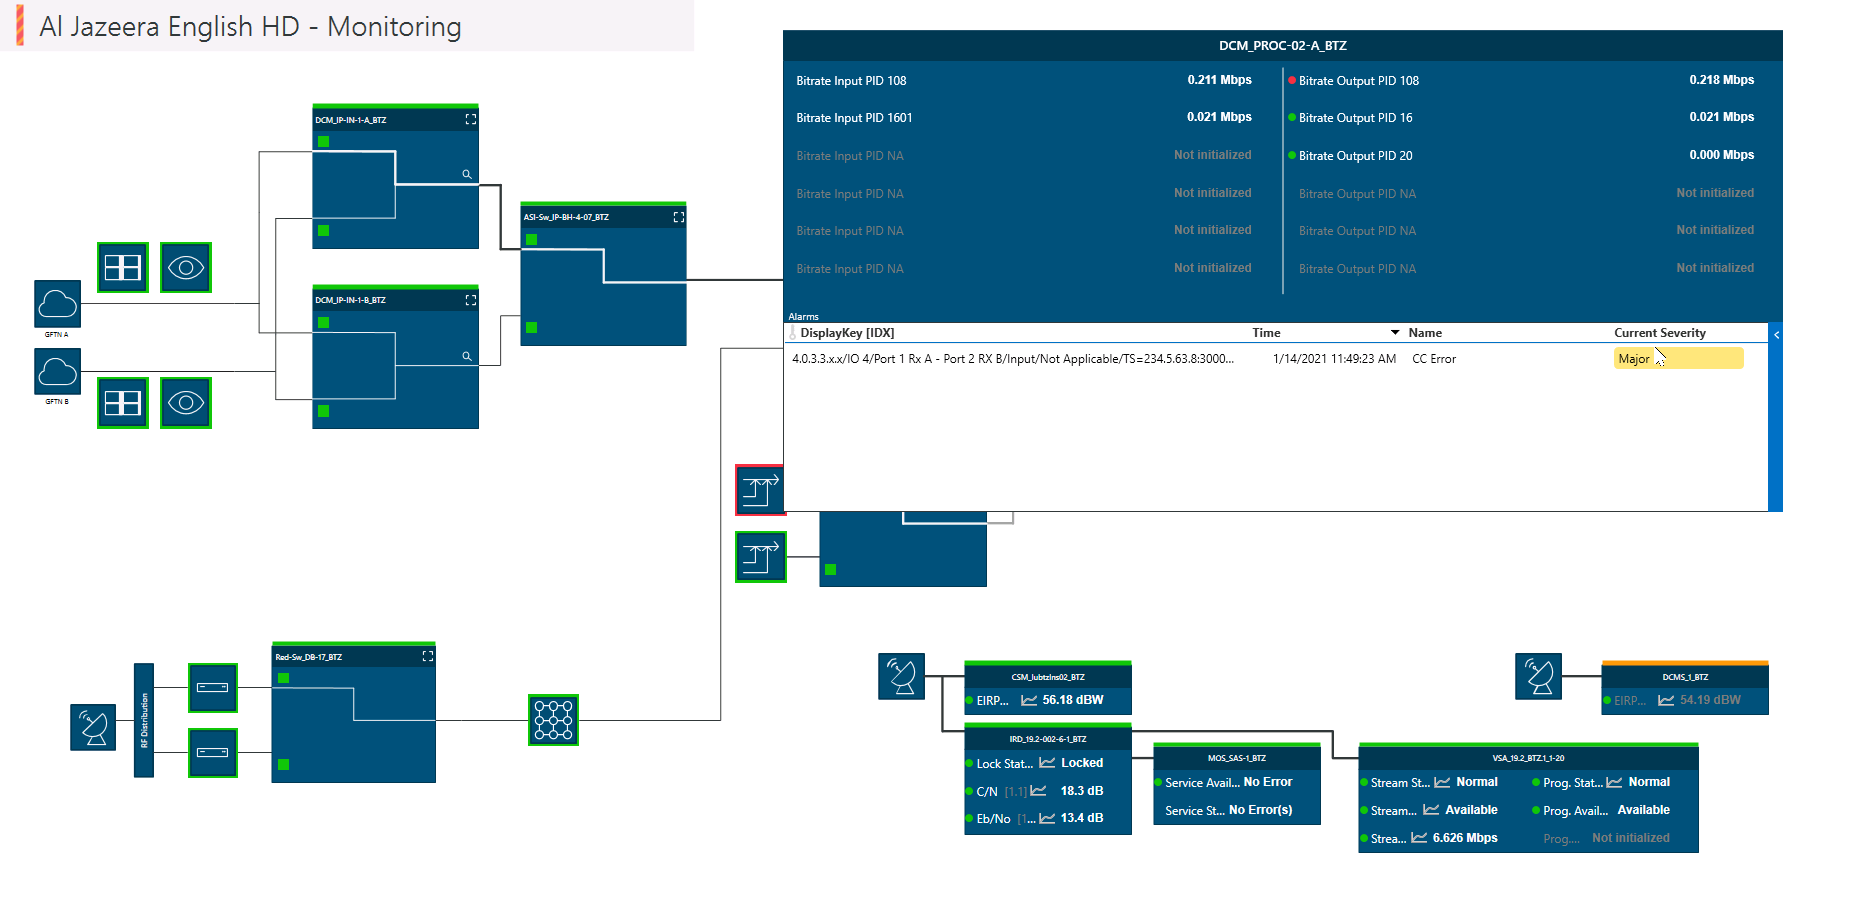Click magnifier inside DCM_IP-IN-1-A_BTZ block
The image size is (1875, 906).
466,174
